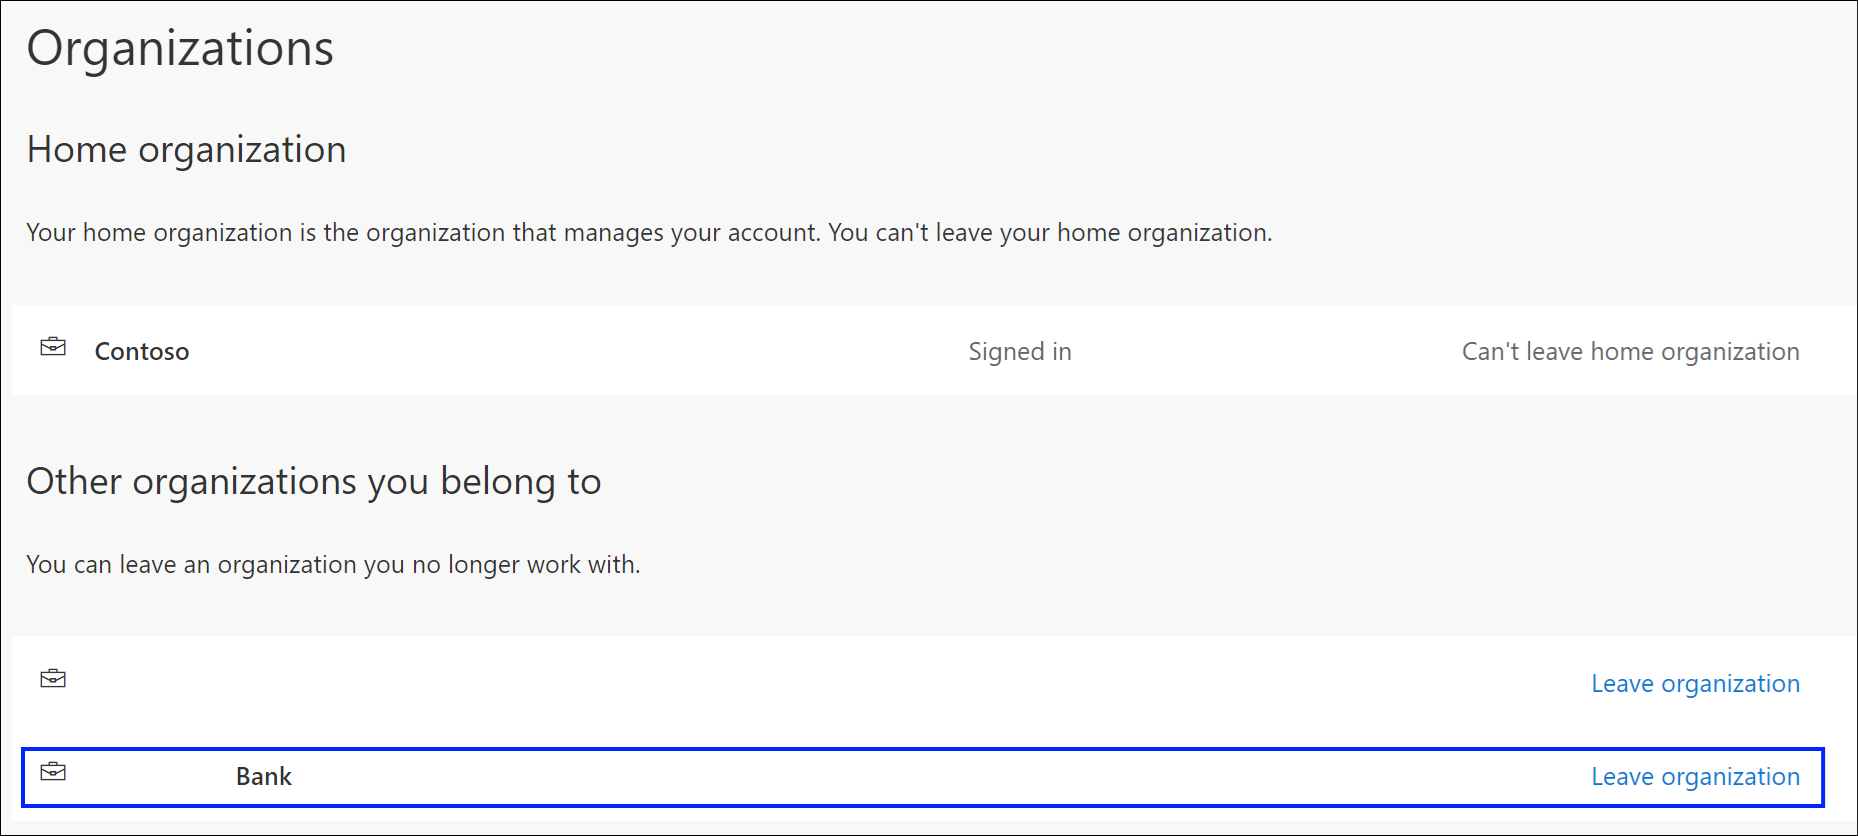Leave the Bank organization
Screen dimensions: 1858x836
(x=1695, y=777)
